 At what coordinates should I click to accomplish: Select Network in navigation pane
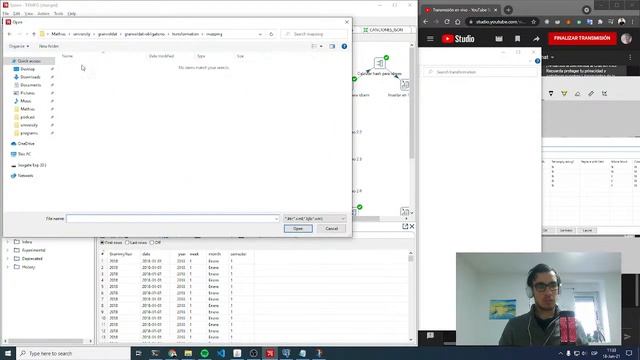point(25,176)
